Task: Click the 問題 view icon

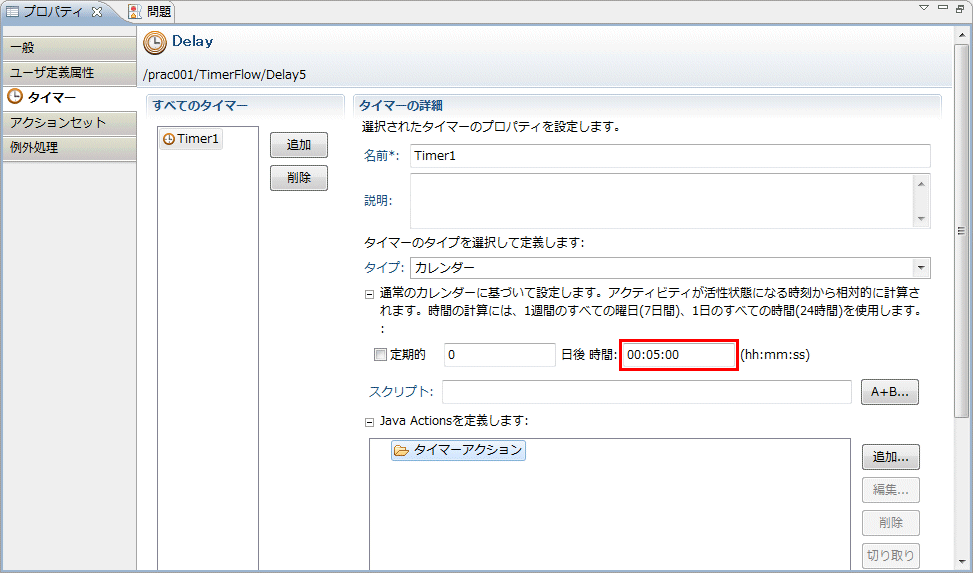Action: point(135,12)
